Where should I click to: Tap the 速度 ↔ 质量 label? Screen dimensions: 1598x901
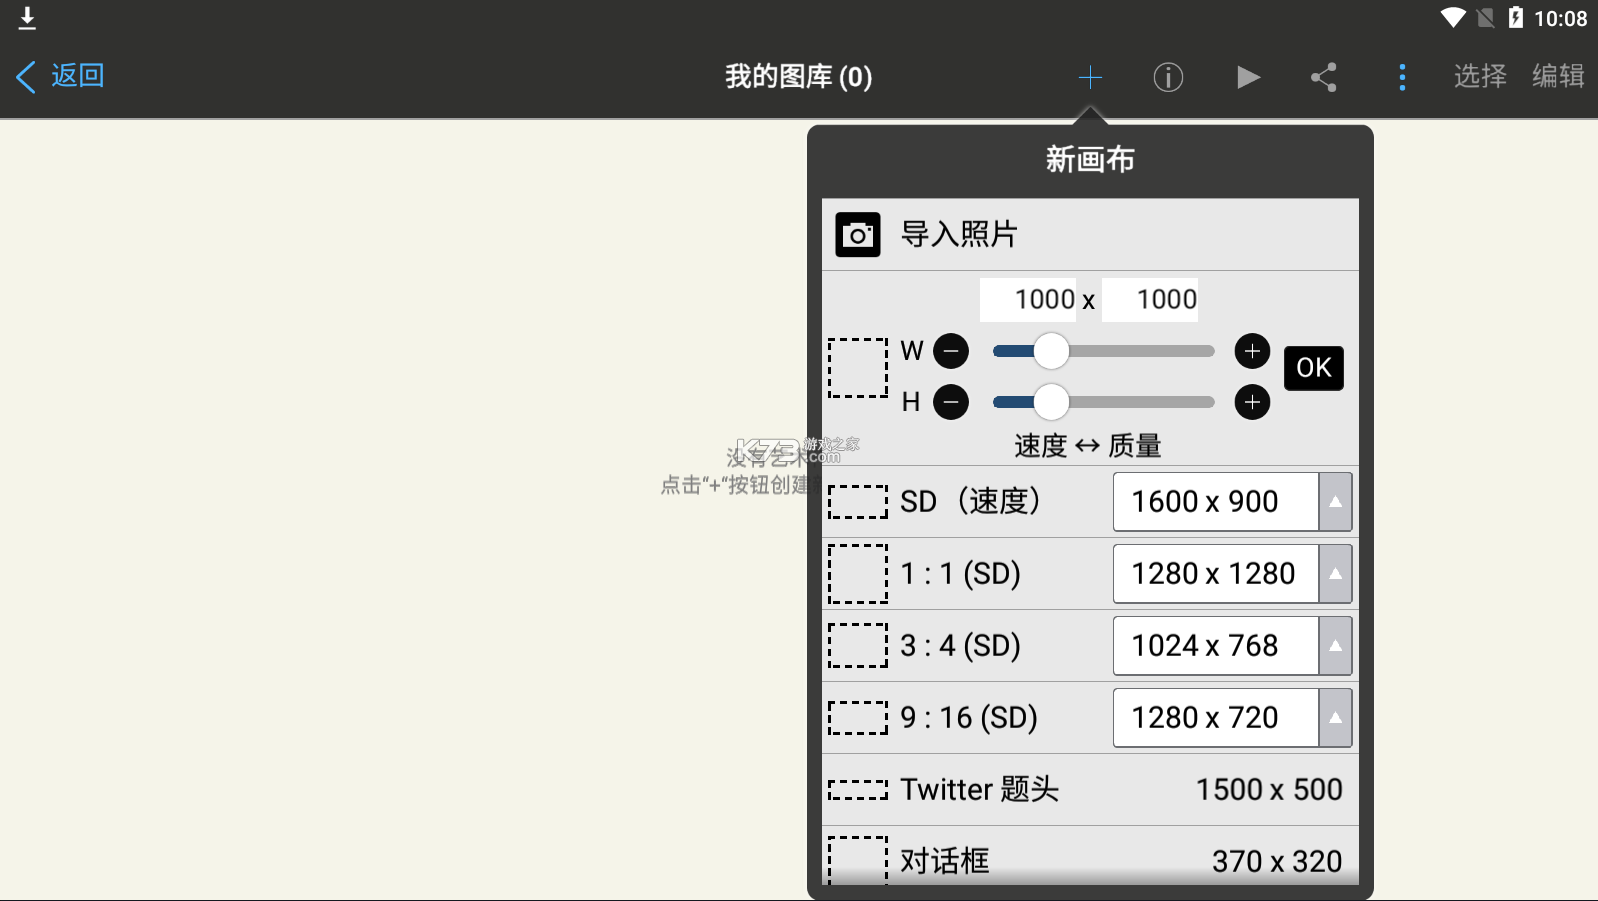[1088, 446]
